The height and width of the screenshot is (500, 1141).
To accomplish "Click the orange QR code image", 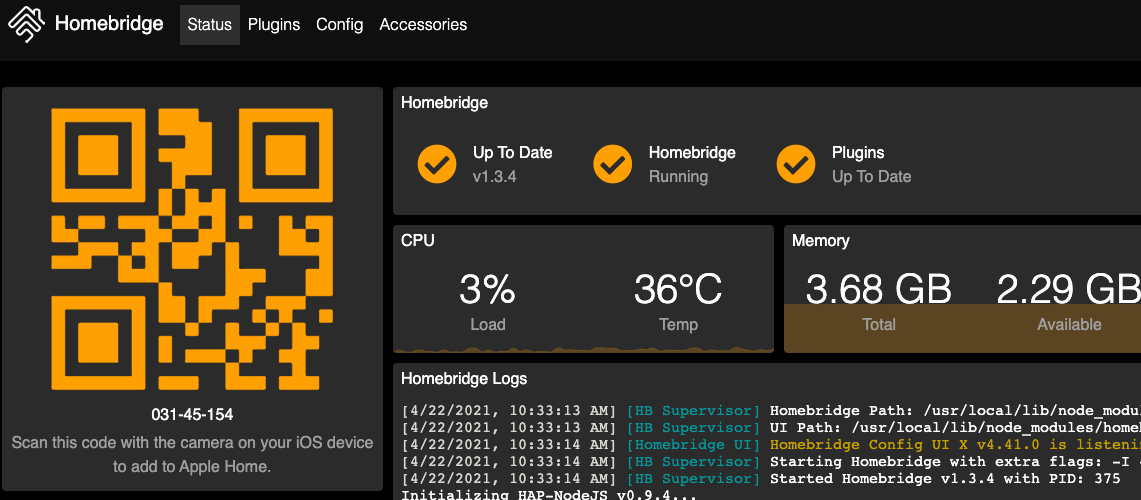I will click(192, 248).
